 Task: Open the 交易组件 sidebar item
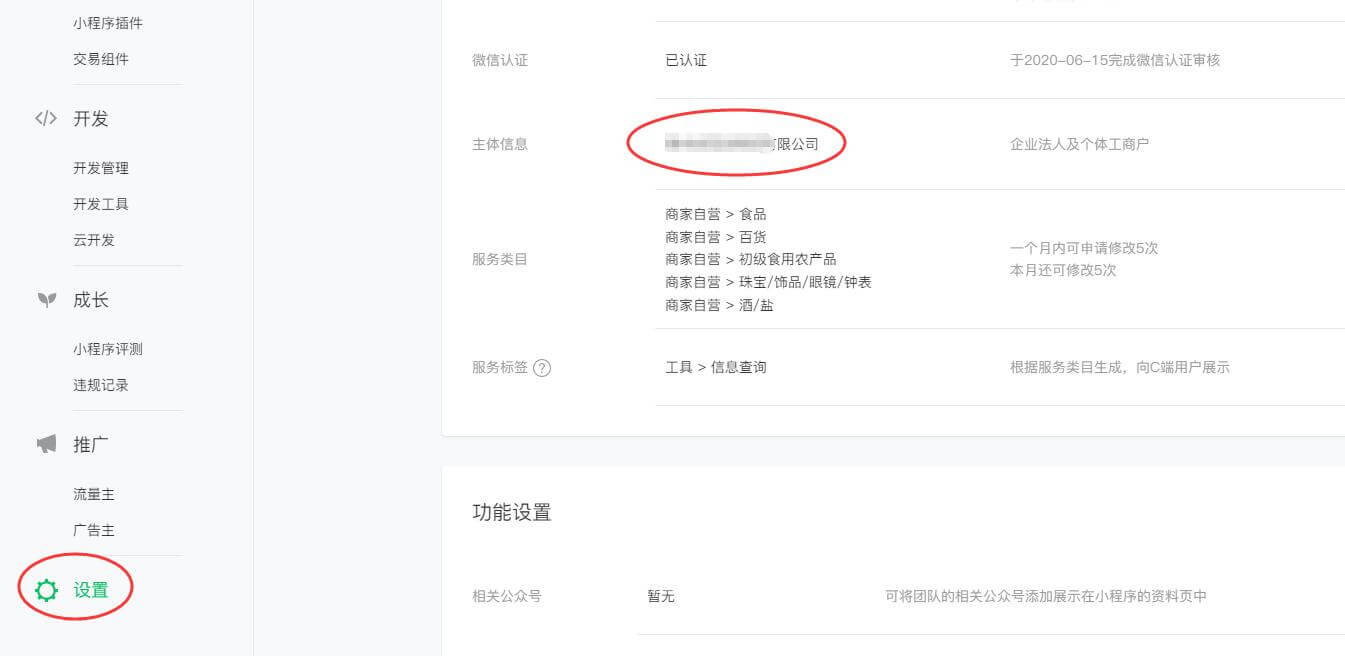[x=101, y=59]
